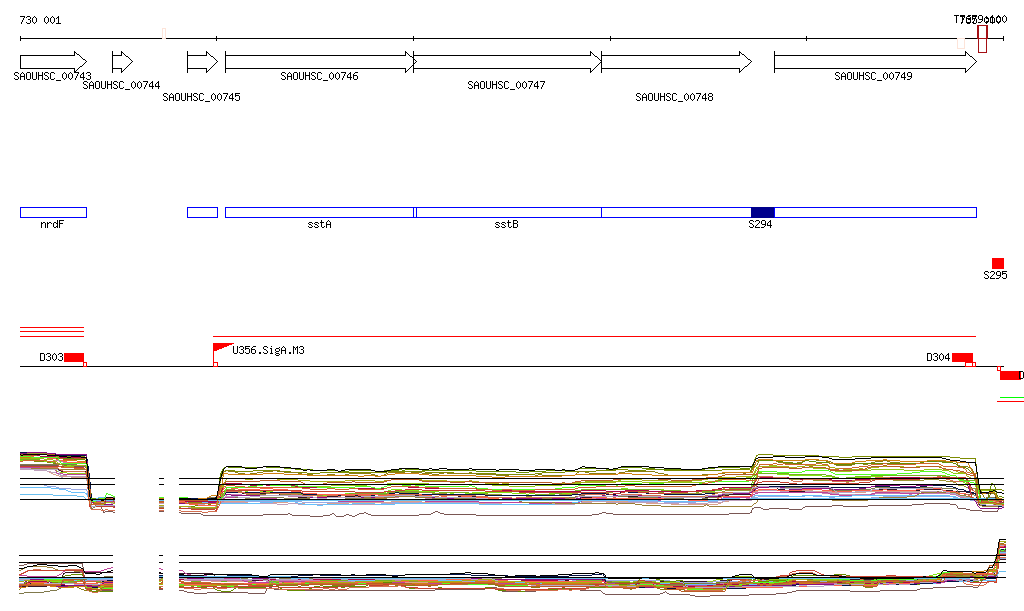Screen dimensions: 1024x611
Task: Click the U356.SigA.M3 text label
Action: [x=268, y=350]
